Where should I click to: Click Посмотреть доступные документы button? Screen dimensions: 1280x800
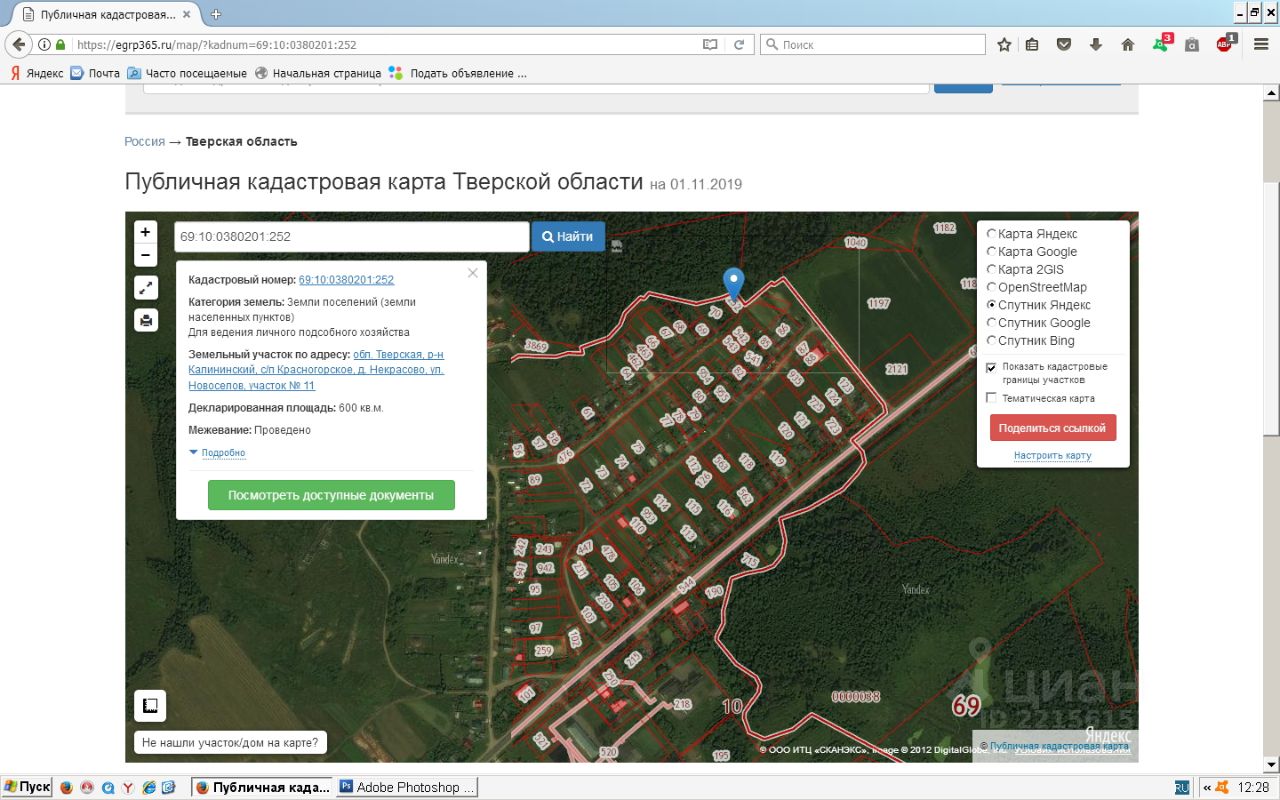tap(331, 495)
